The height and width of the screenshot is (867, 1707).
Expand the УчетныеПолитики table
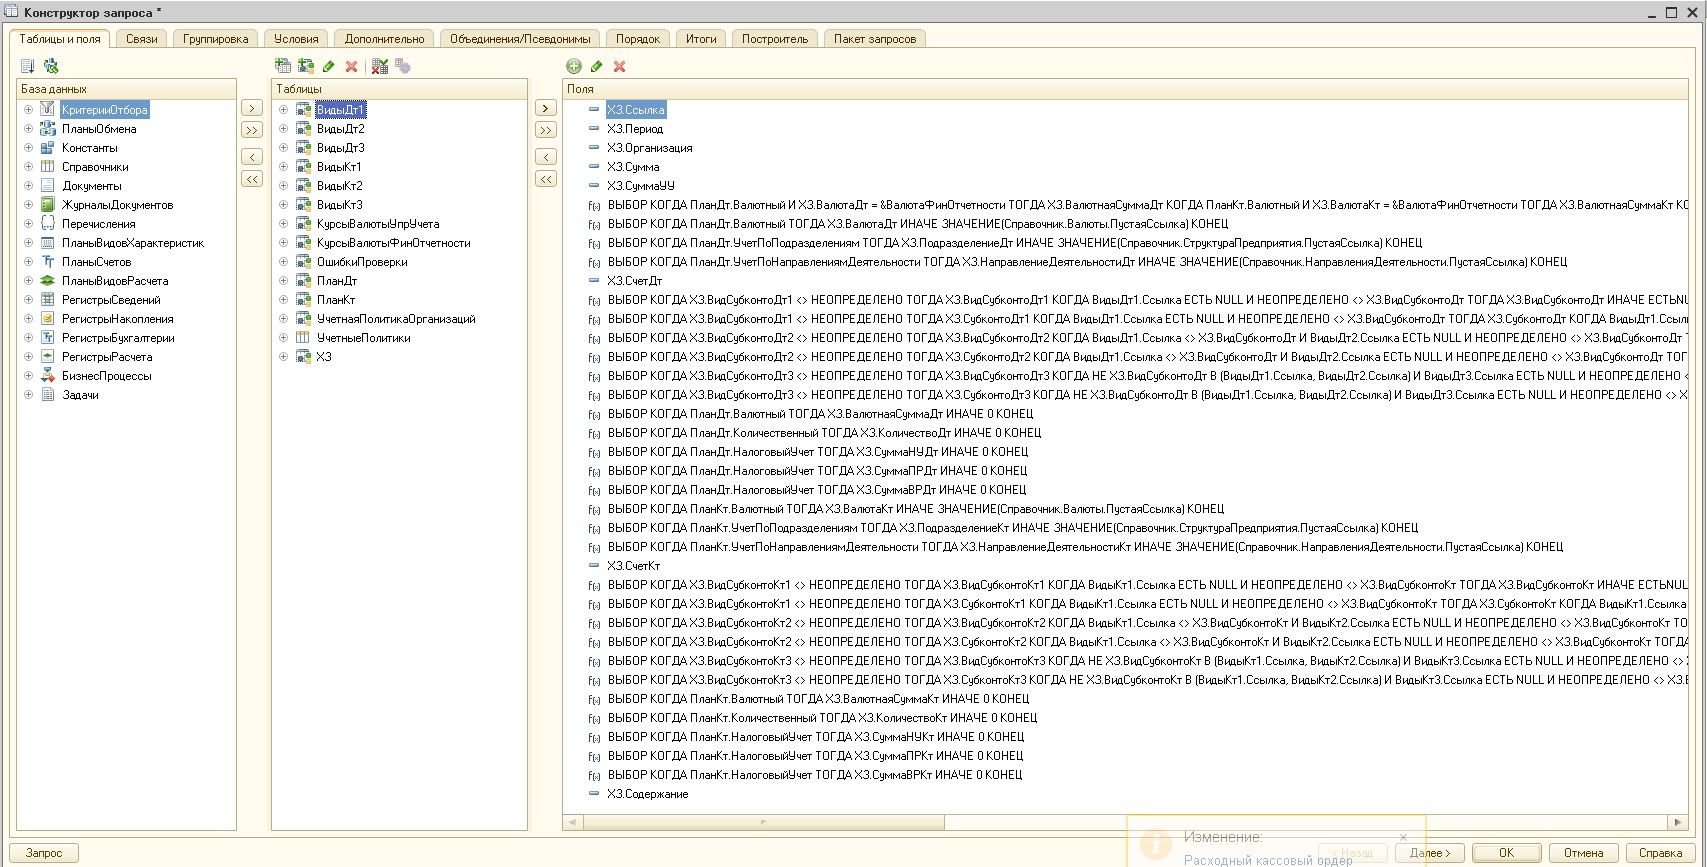283,337
